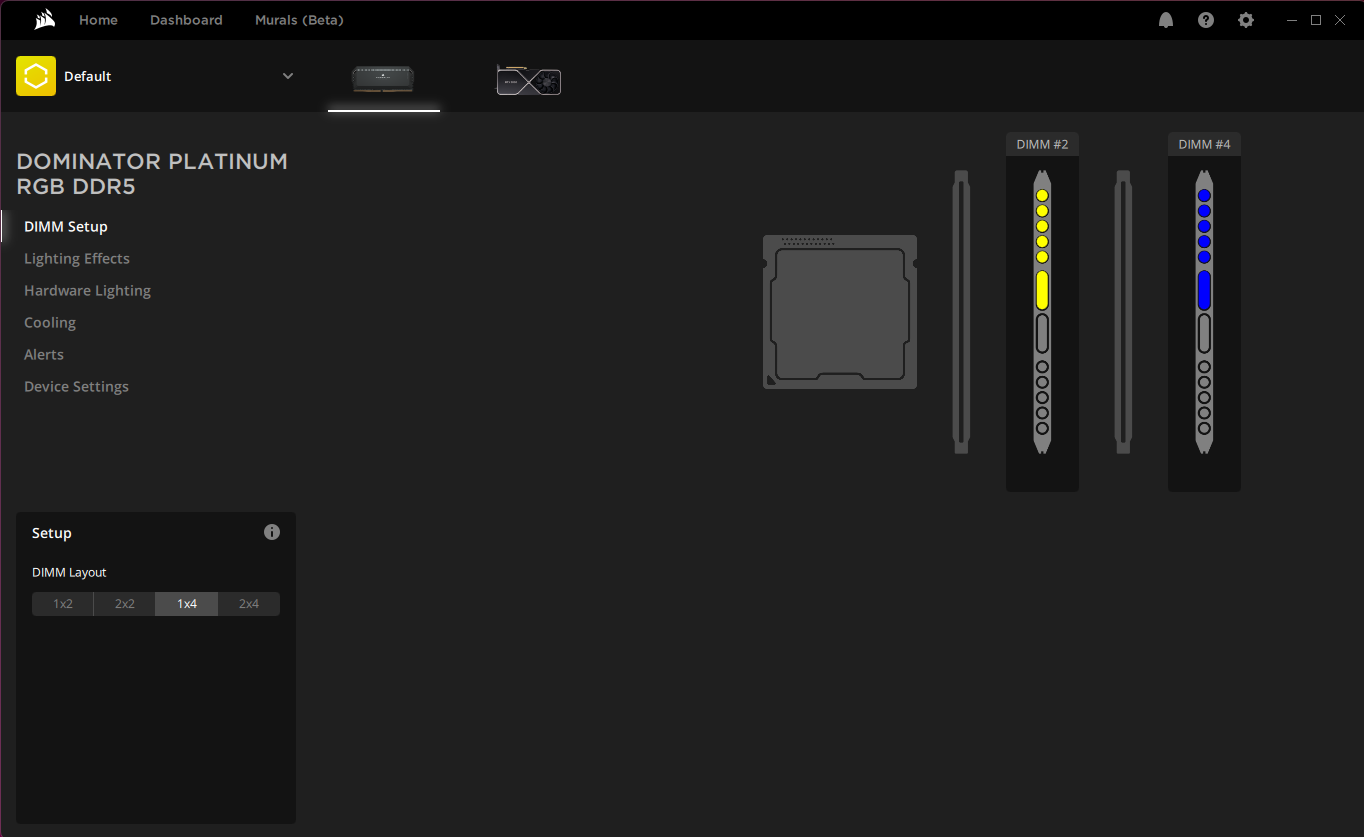Click the Corsair sails logo icon
The height and width of the screenshot is (837, 1364).
[44, 20]
